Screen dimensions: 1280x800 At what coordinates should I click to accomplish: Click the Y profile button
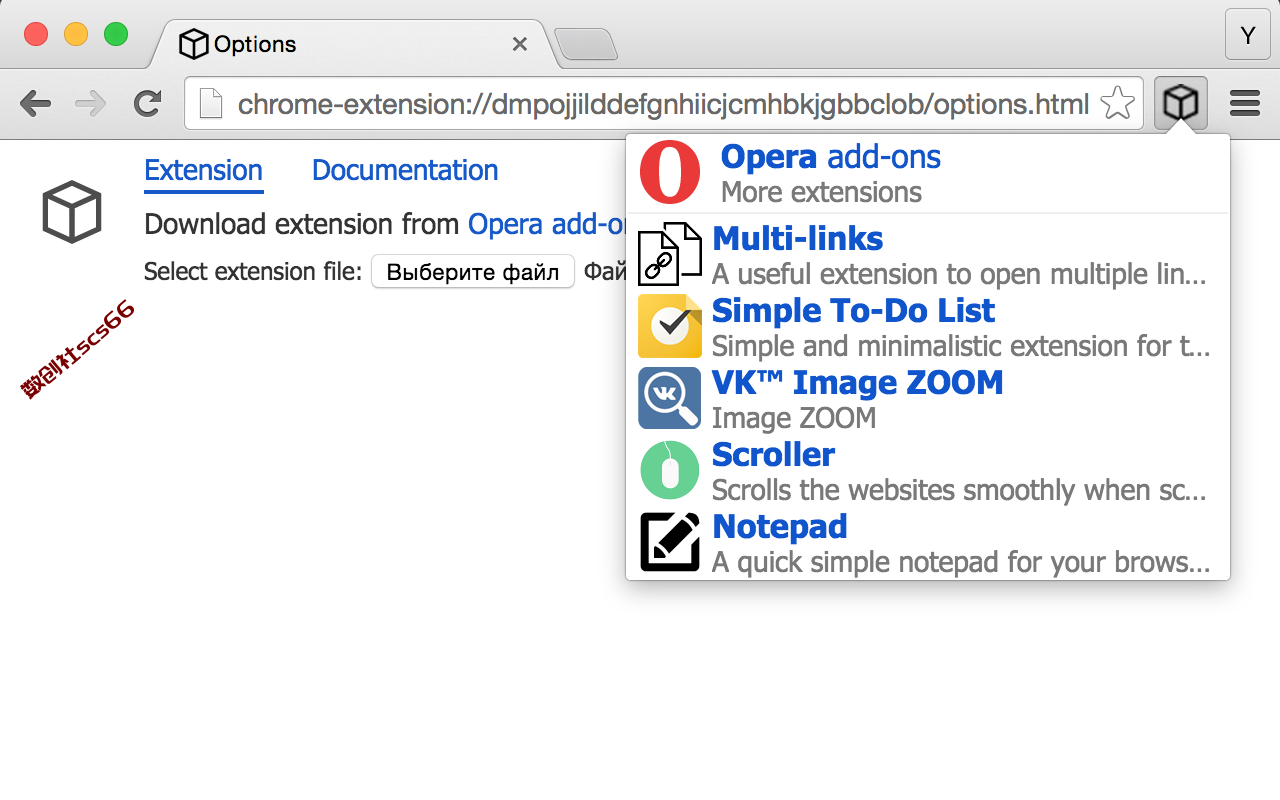[x=1247, y=36]
